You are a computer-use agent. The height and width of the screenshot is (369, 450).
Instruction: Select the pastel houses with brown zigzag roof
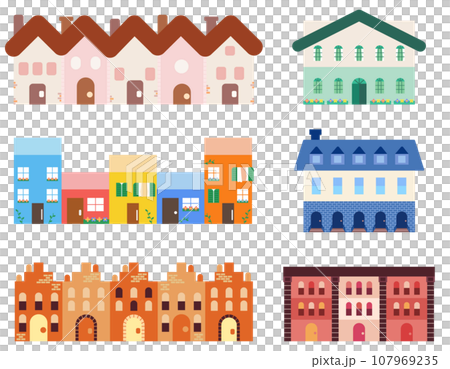[x=134, y=59]
